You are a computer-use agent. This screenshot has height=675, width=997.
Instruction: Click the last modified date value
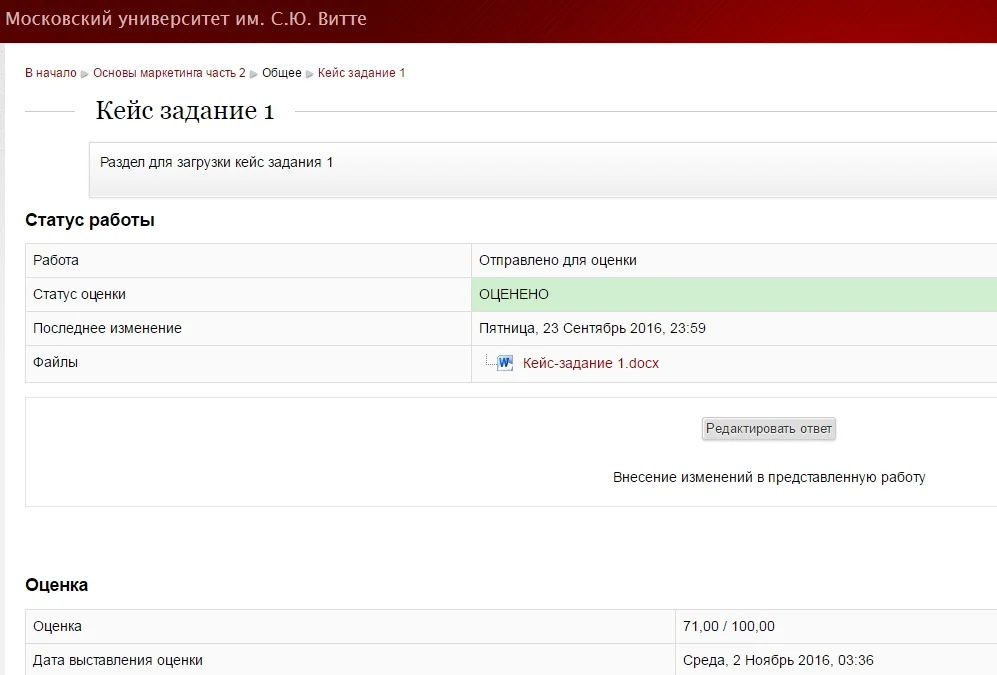coord(592,328)
